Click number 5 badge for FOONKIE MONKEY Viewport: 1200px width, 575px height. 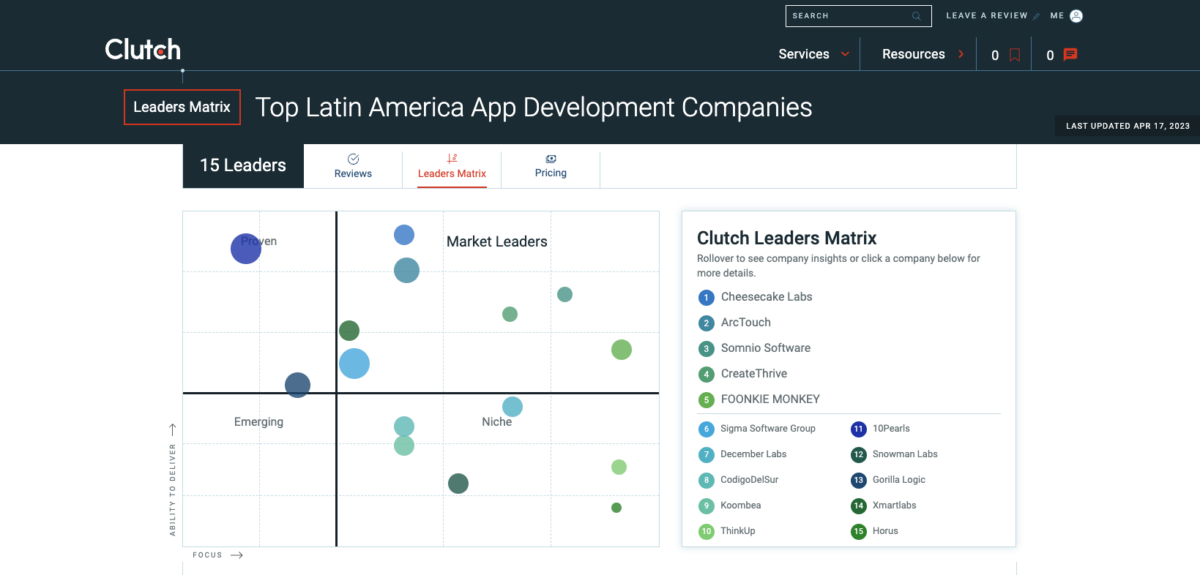[706, 399]
